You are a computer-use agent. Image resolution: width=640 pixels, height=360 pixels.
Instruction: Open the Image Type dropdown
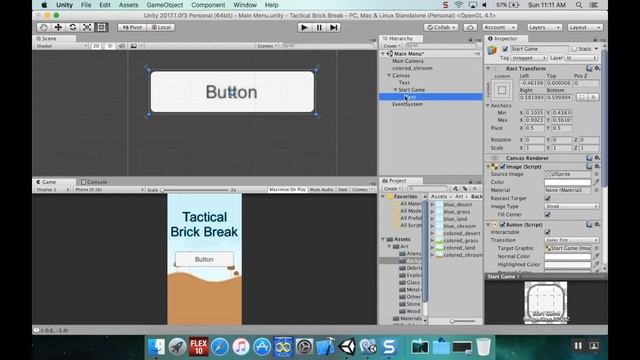pos(571,207)
